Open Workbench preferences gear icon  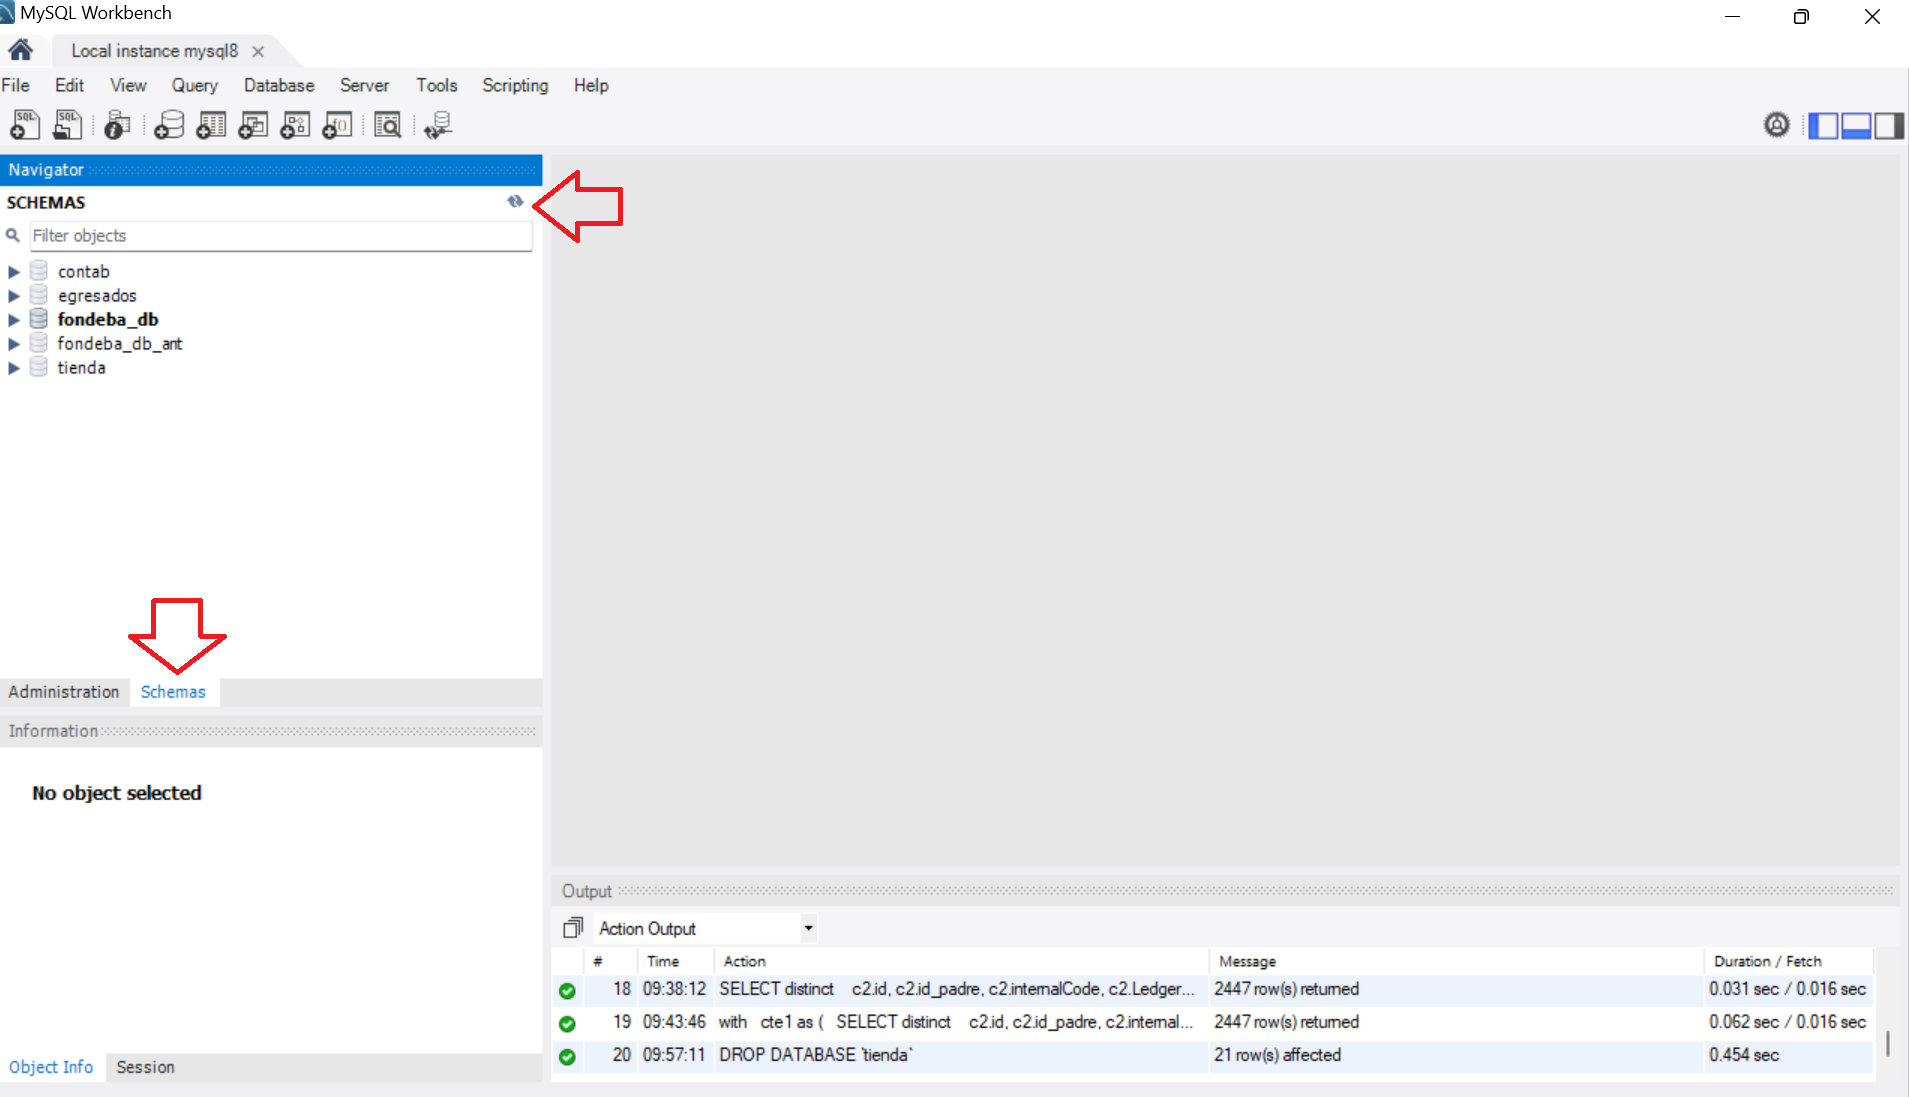click(x=1777, y=125)
